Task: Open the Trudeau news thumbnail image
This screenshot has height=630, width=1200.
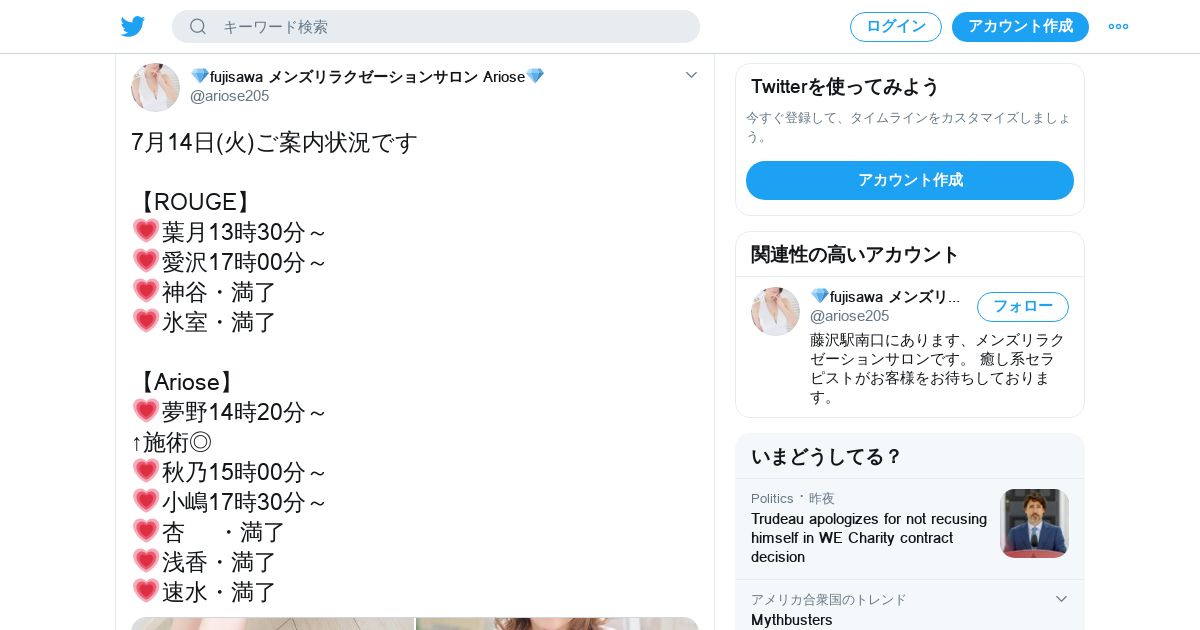Action: [1034, 523]
